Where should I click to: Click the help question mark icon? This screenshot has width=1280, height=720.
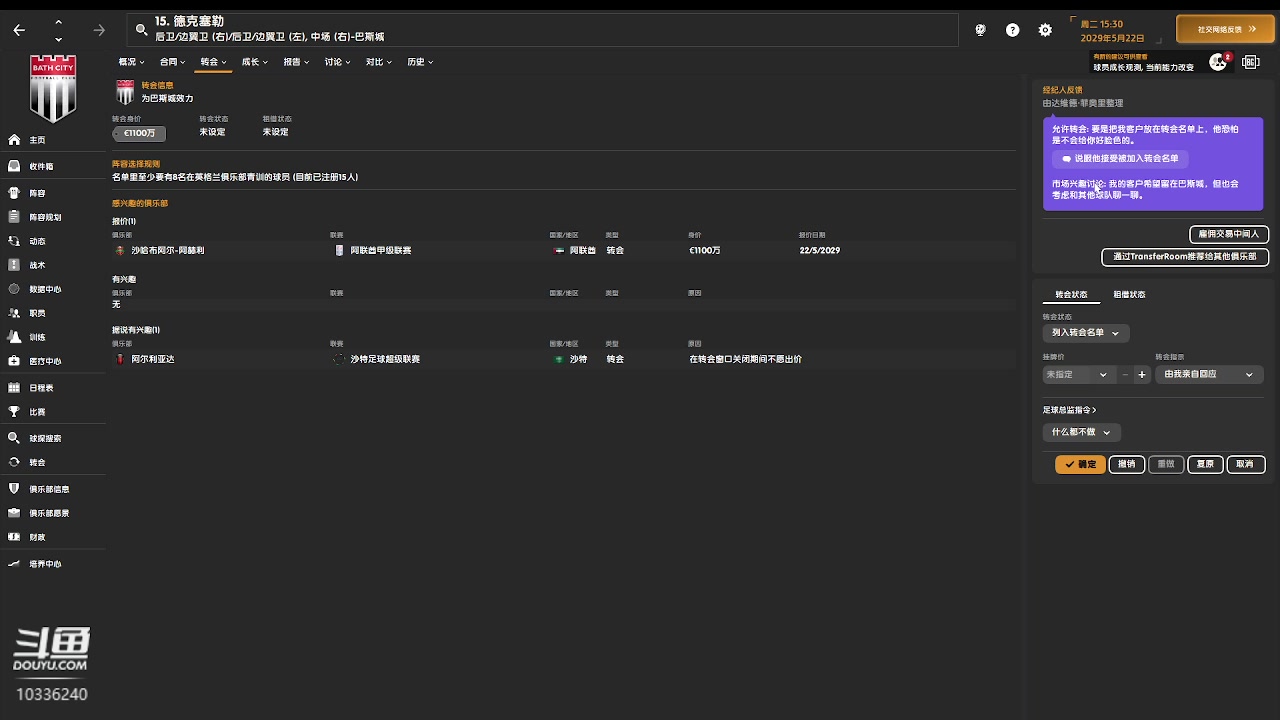(1013, 30)
